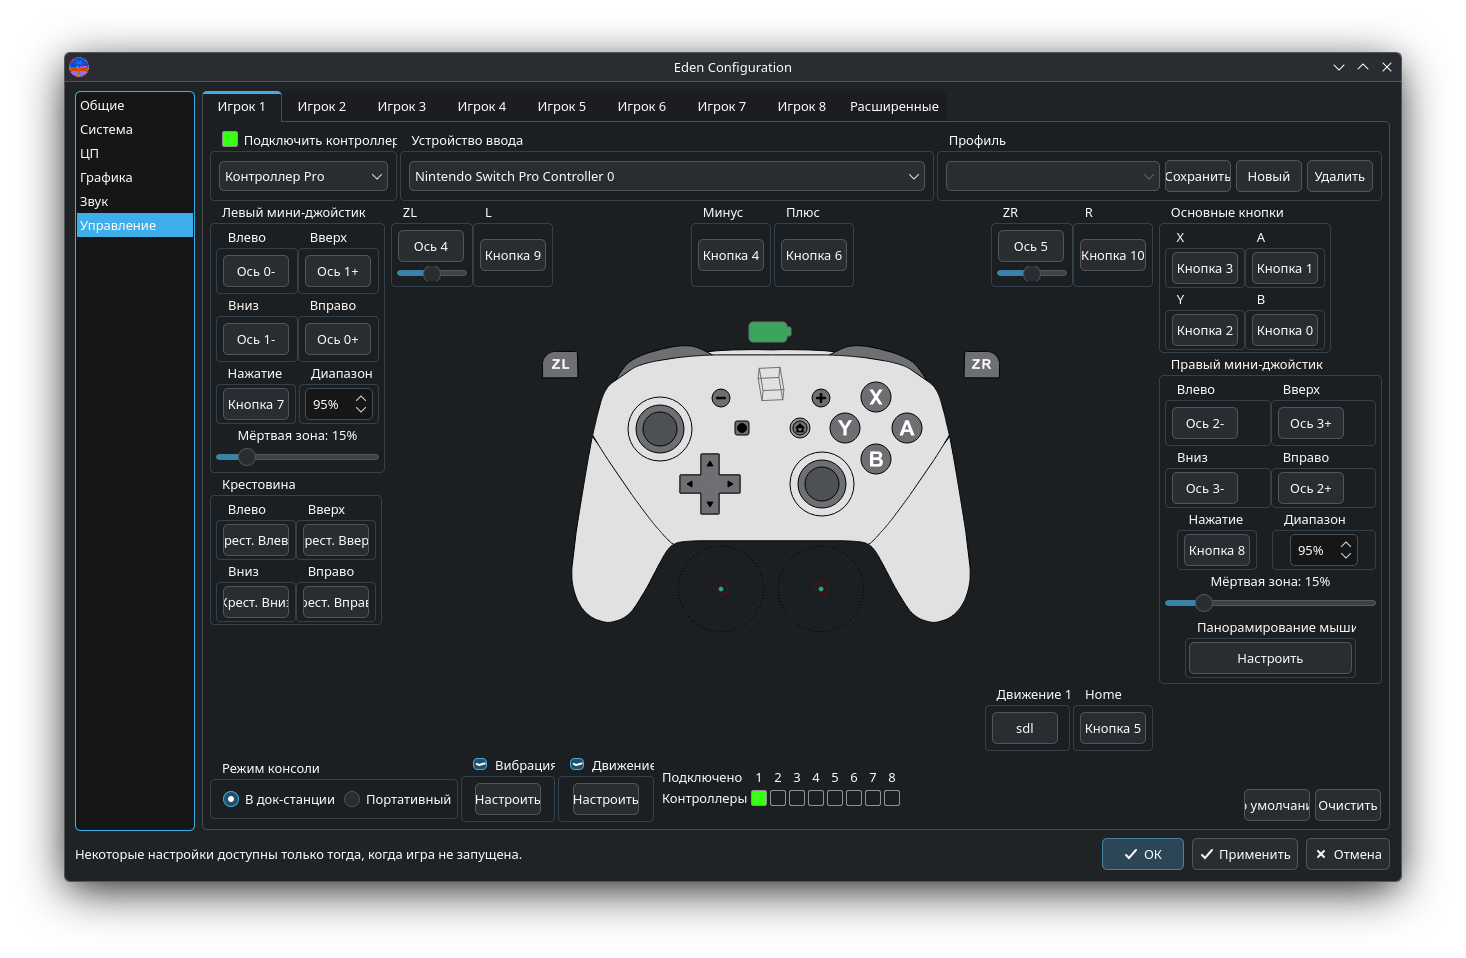Viewport: 1466px width, 958px height.
Task: Select the 'В док-станции' console mode
Action: pos(231,799)
